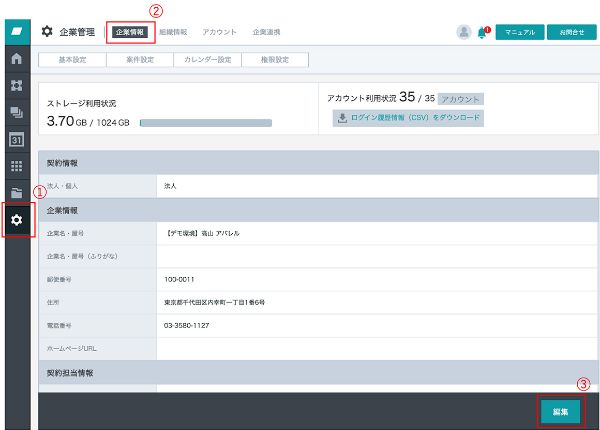Select the カレンダー設定 sub-tab
Image resolution: width=600 pixels, height=430 pixels.
coord(207,60)
